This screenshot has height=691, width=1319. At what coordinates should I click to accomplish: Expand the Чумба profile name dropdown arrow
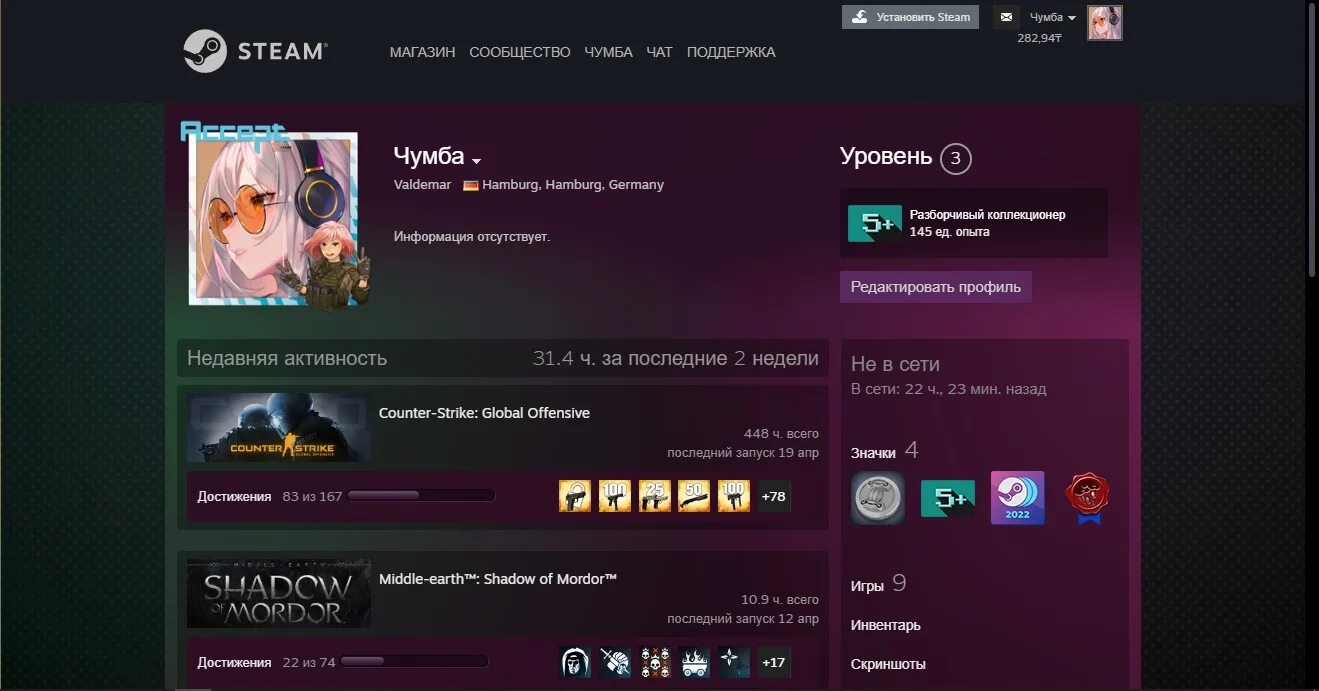pyautogui.click(x=477, y=161)
